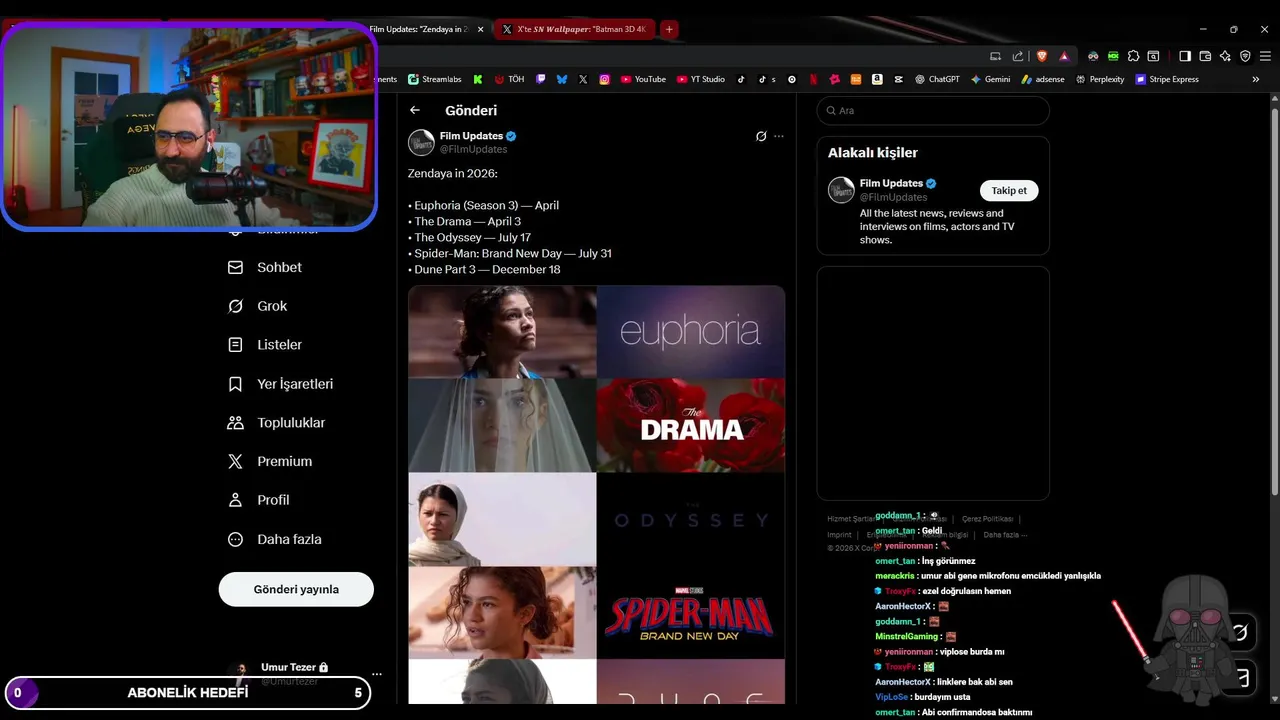The width and height of the screenshot is (1280, 720).
Task: Open Grok in the X sidebar
Action: (x=258, y=306)
